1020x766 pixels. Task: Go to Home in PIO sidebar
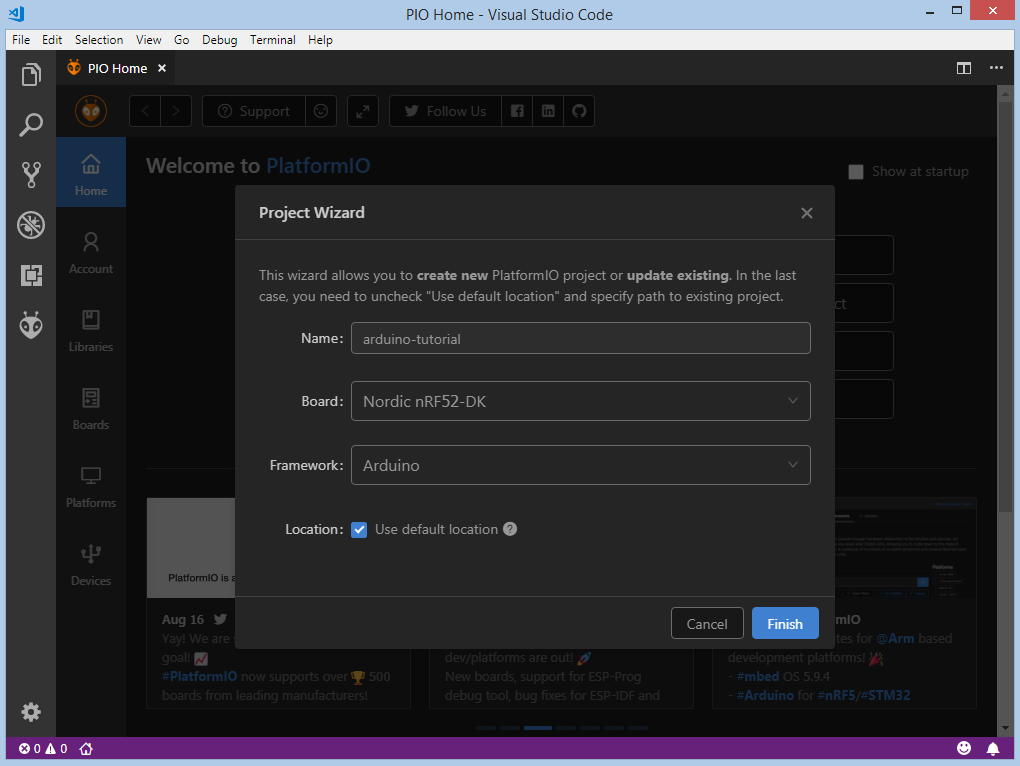(91, 172)
